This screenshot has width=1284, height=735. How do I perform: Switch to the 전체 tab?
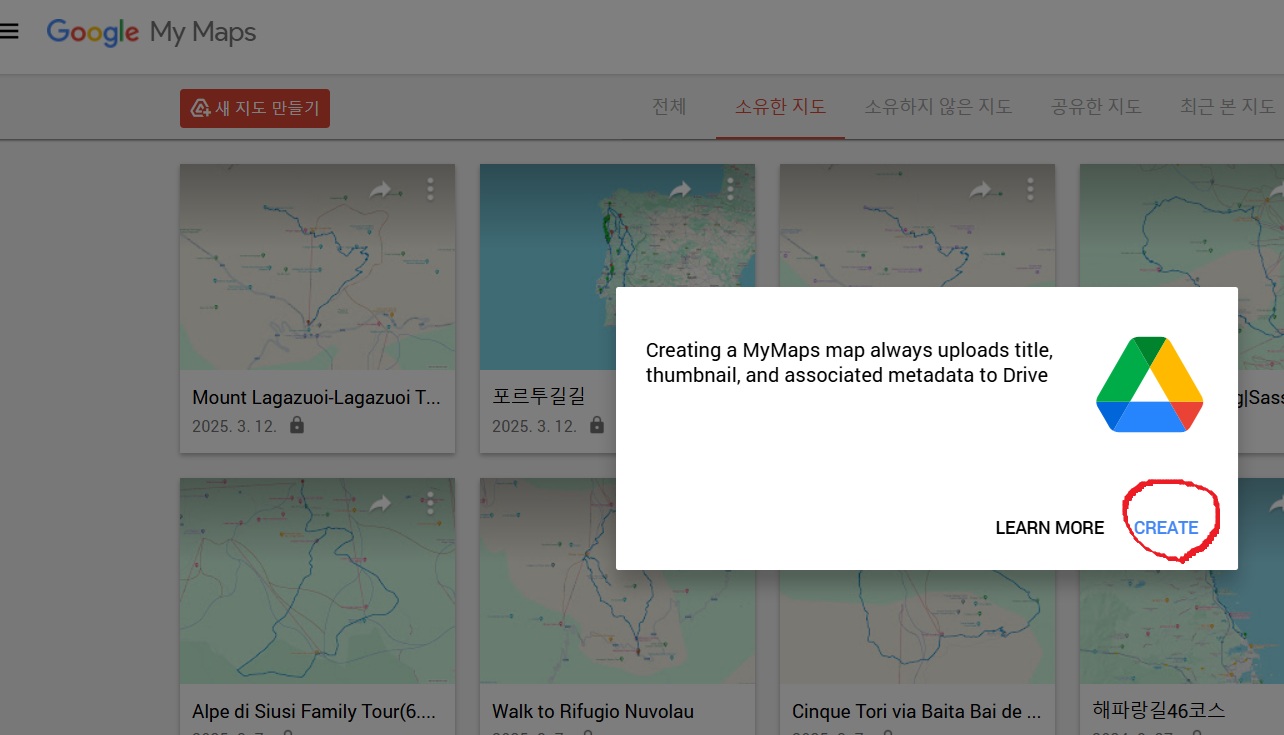coord(669,106)
